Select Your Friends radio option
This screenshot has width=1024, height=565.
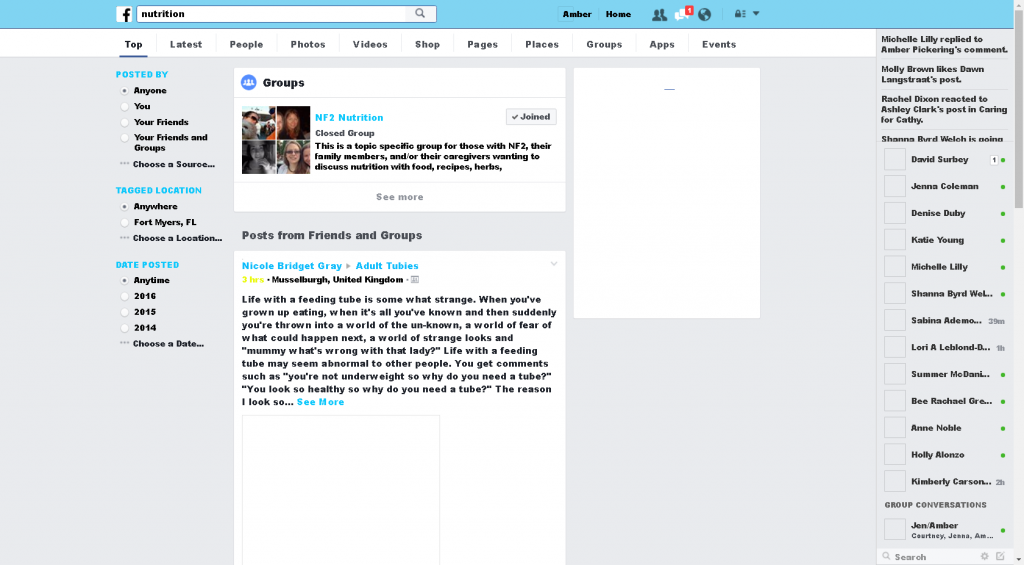[124, 122]
